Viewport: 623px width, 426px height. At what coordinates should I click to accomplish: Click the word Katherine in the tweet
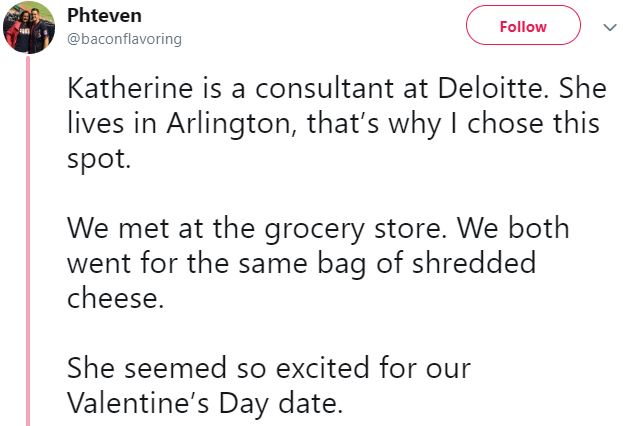point(130,88)
